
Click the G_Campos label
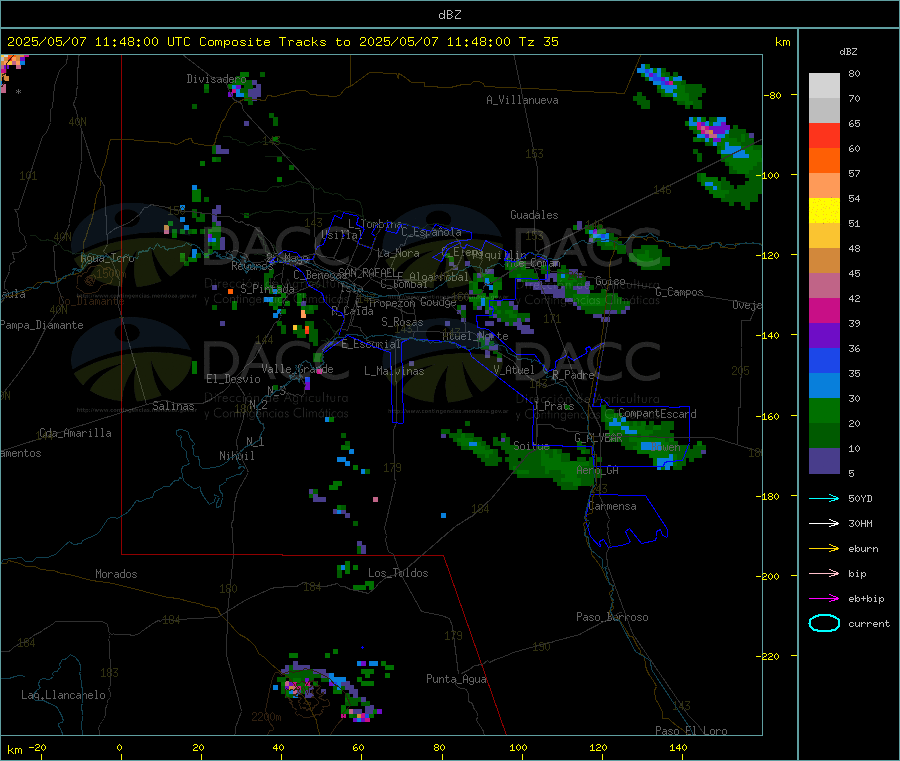679,292
